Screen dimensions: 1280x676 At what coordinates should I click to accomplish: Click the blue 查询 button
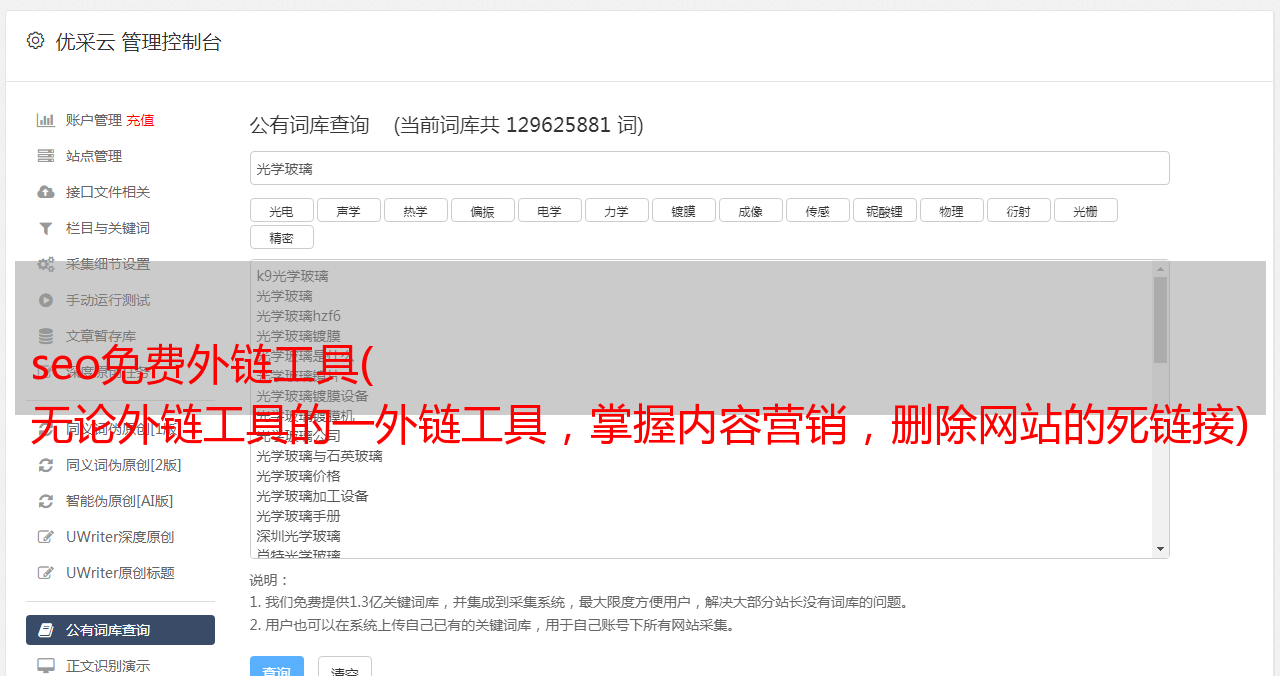pyautogui.click(x=276, y=668)
